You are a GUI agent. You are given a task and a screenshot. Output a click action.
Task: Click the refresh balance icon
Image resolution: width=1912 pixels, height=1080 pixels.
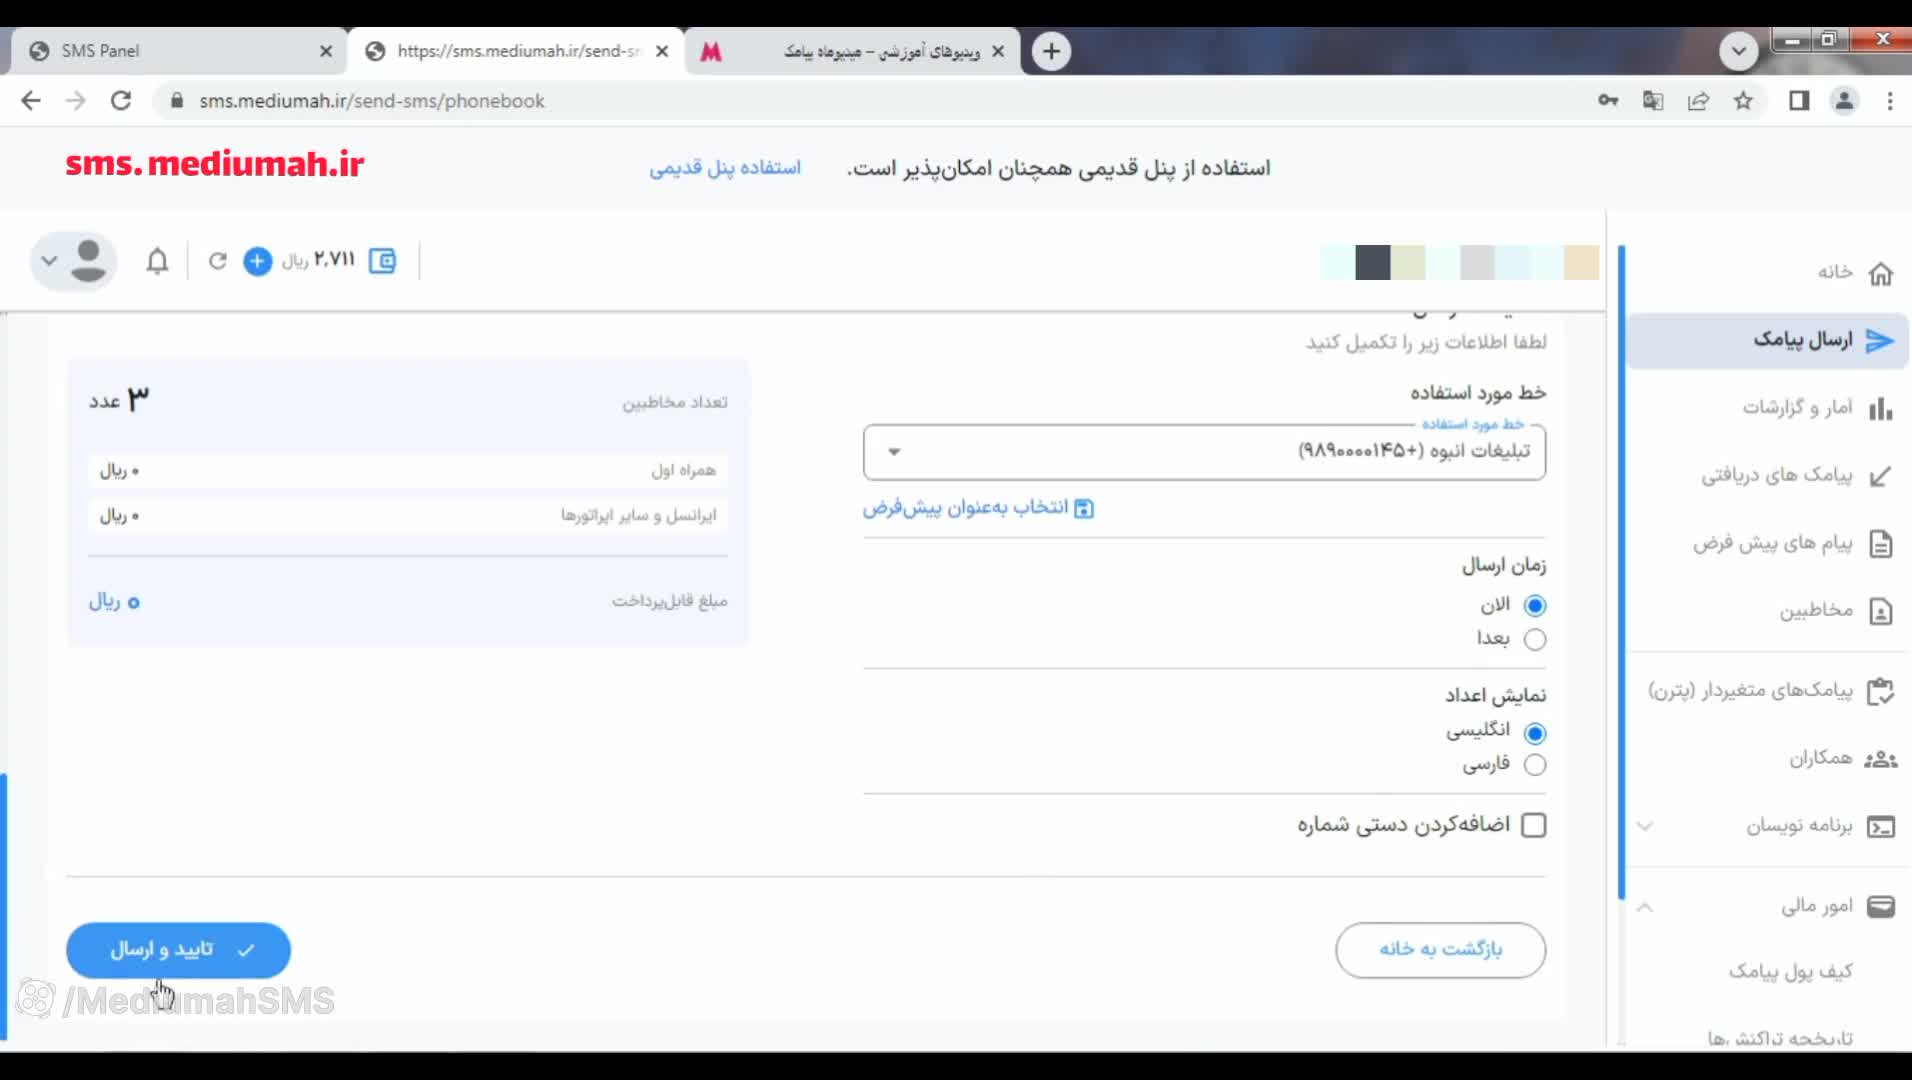(217, 261)
